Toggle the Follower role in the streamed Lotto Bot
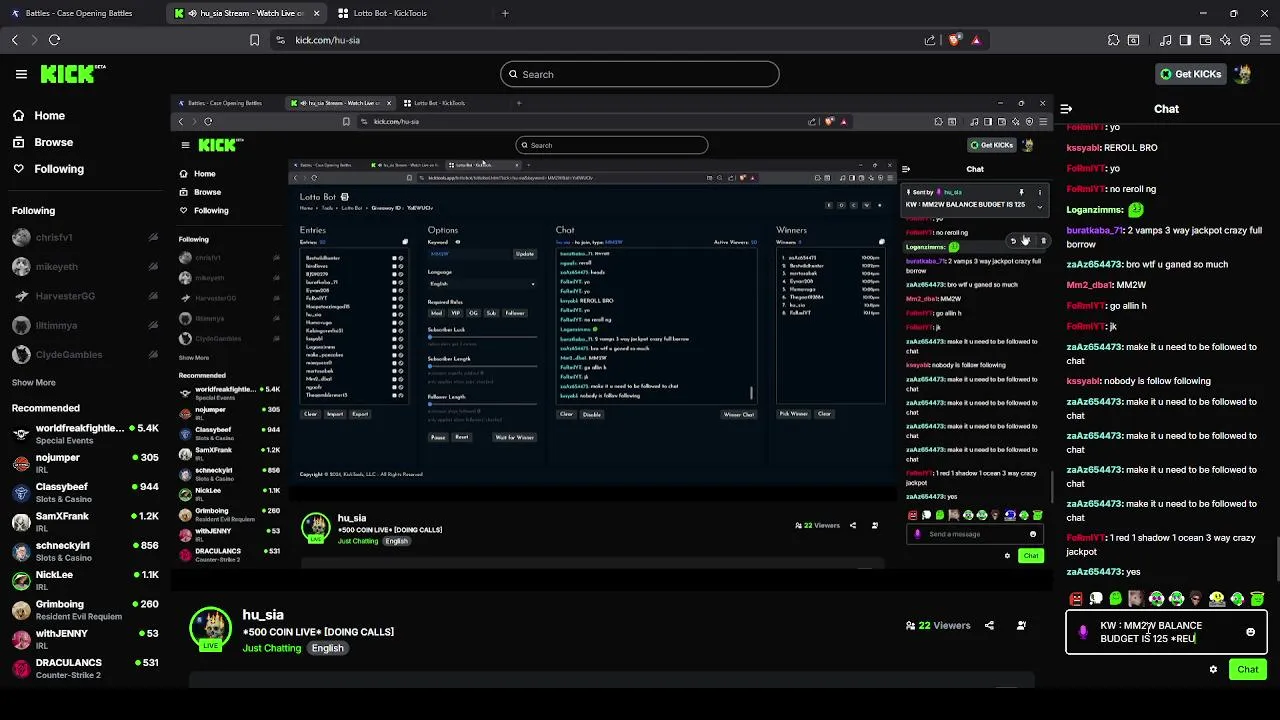1280x720 pixels. click(x=515, y=313)
